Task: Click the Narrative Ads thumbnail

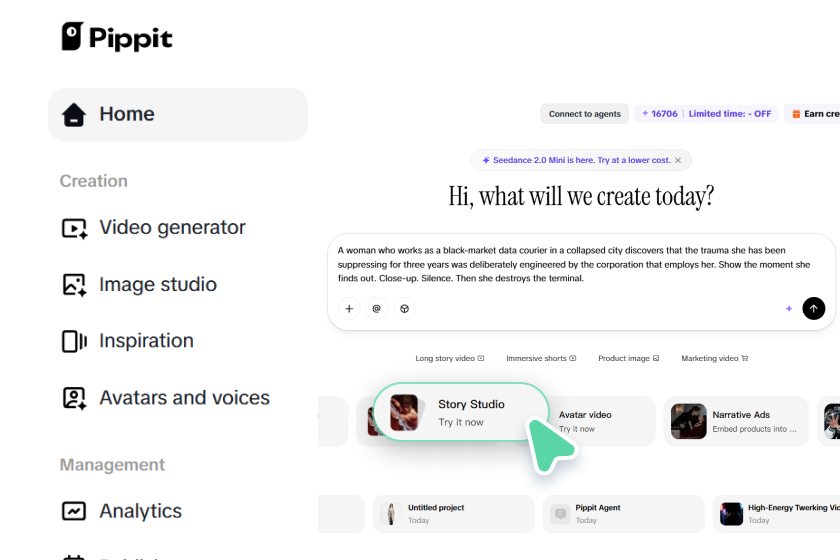Action: pyautogui.click(x=689, y=421)
